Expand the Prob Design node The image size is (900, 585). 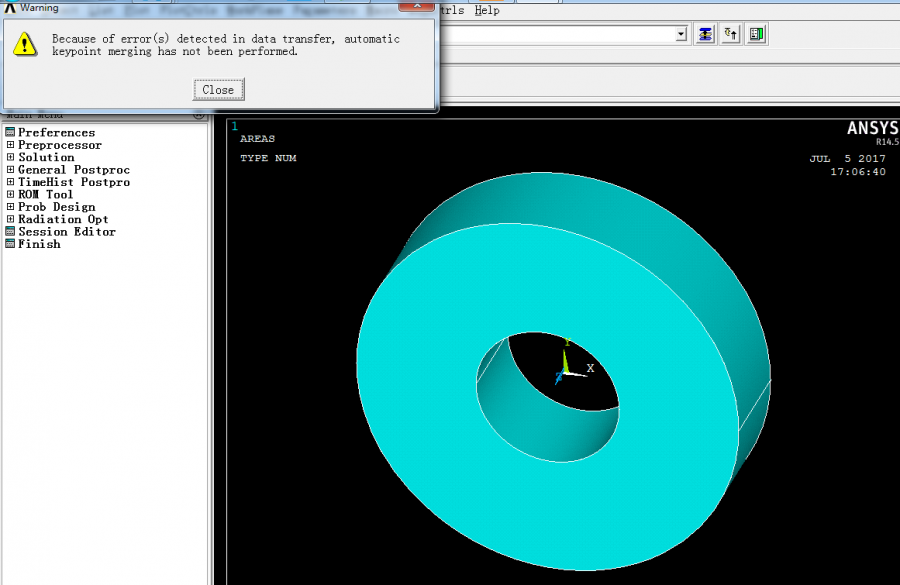click(x=11, y=207)
